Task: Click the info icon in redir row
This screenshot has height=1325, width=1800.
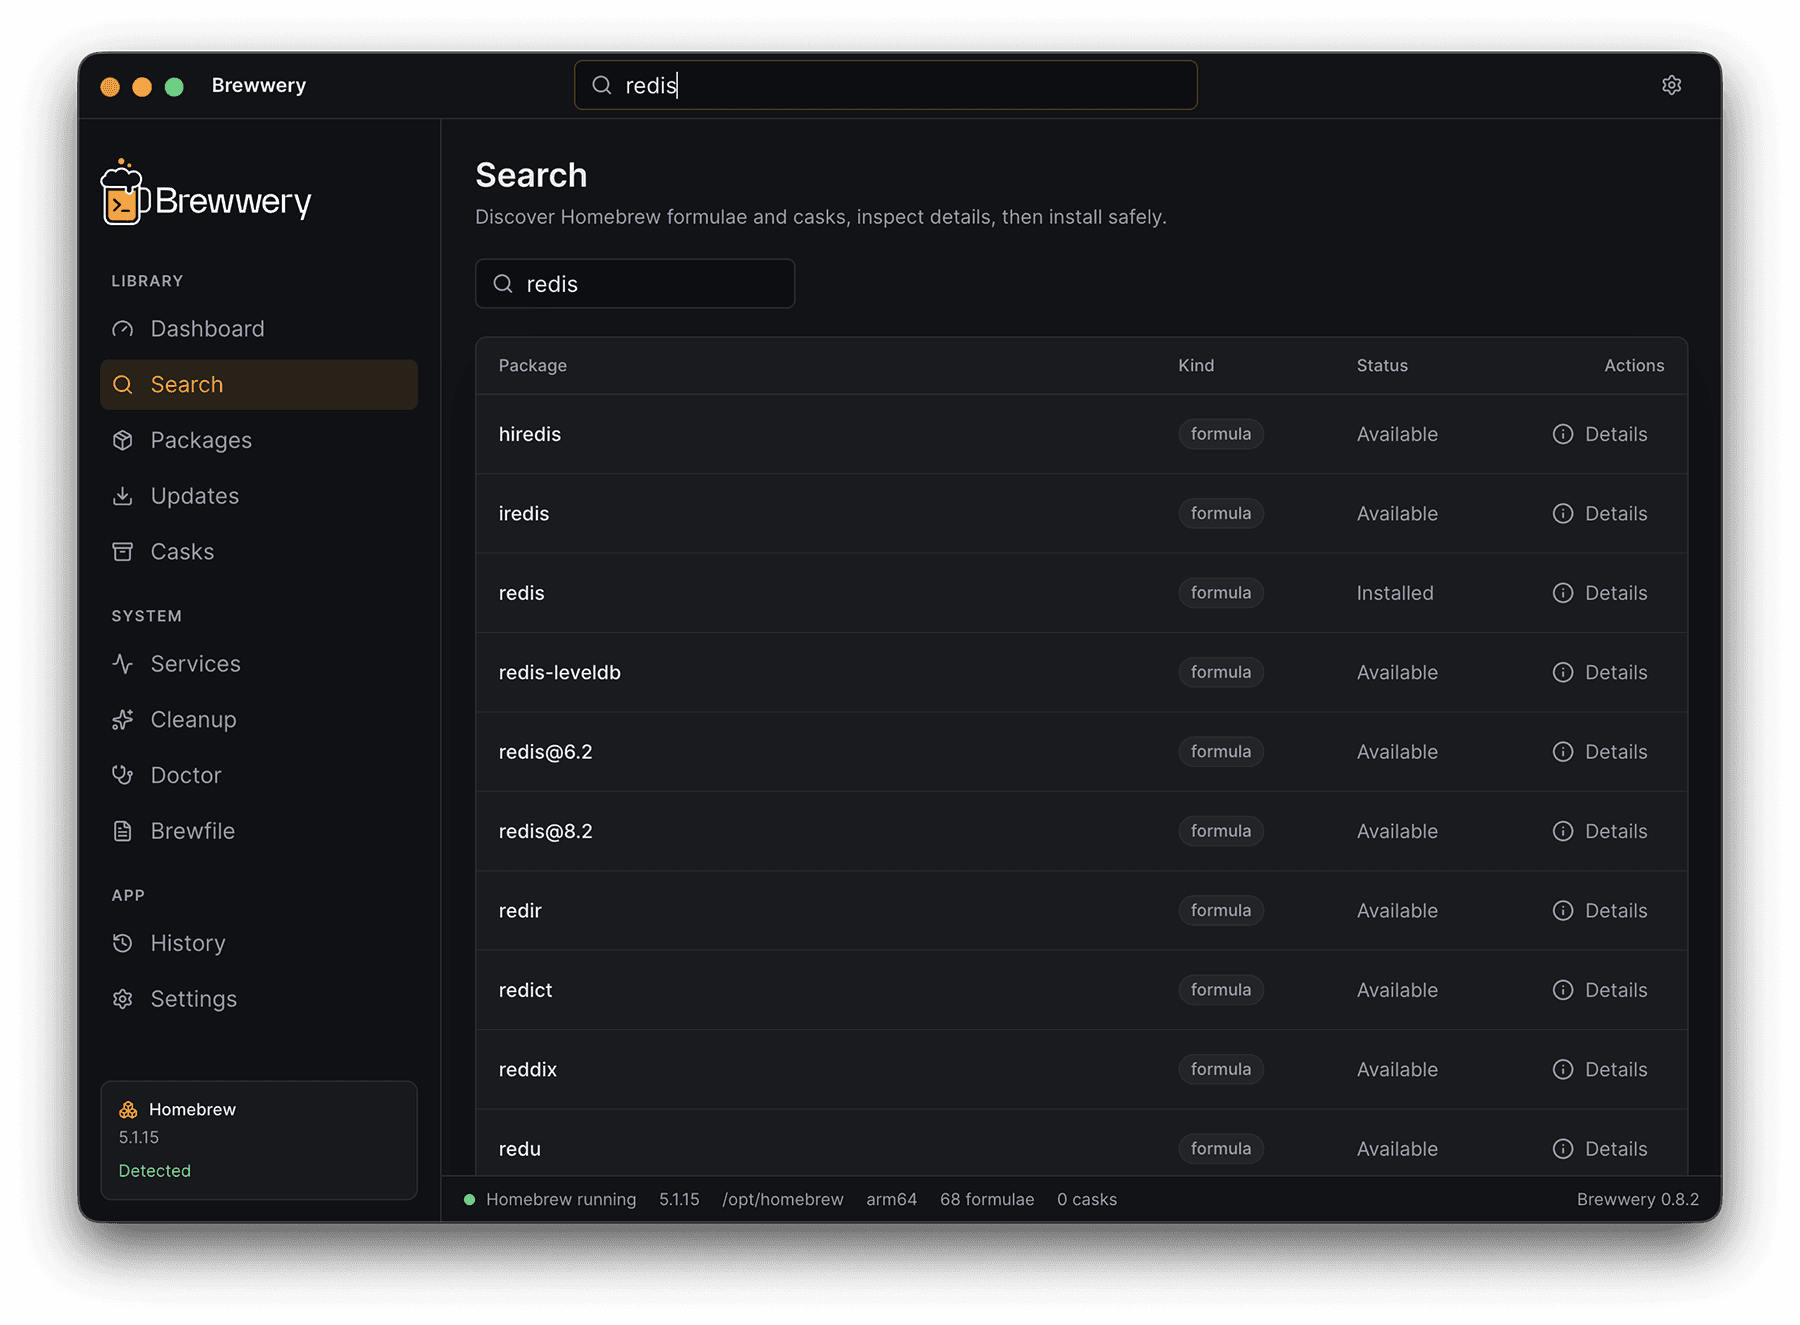Action: click(1563, 911)
